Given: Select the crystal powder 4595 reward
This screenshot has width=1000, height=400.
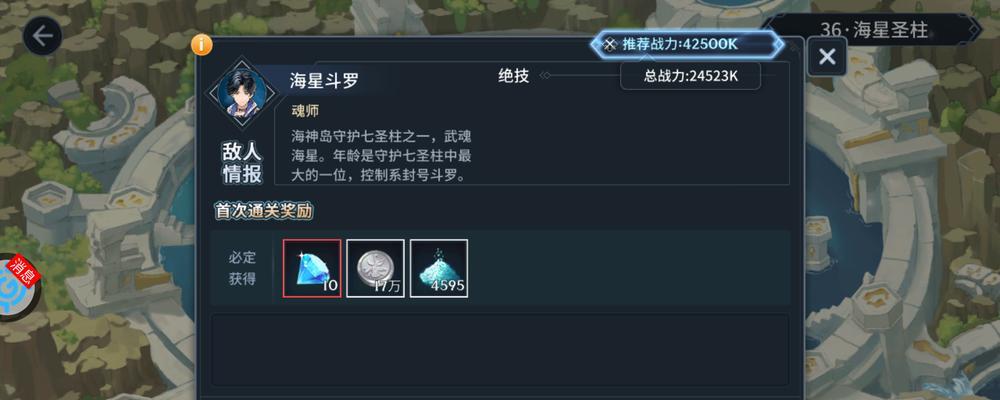Looking at the screenshot, I should 439,268.
